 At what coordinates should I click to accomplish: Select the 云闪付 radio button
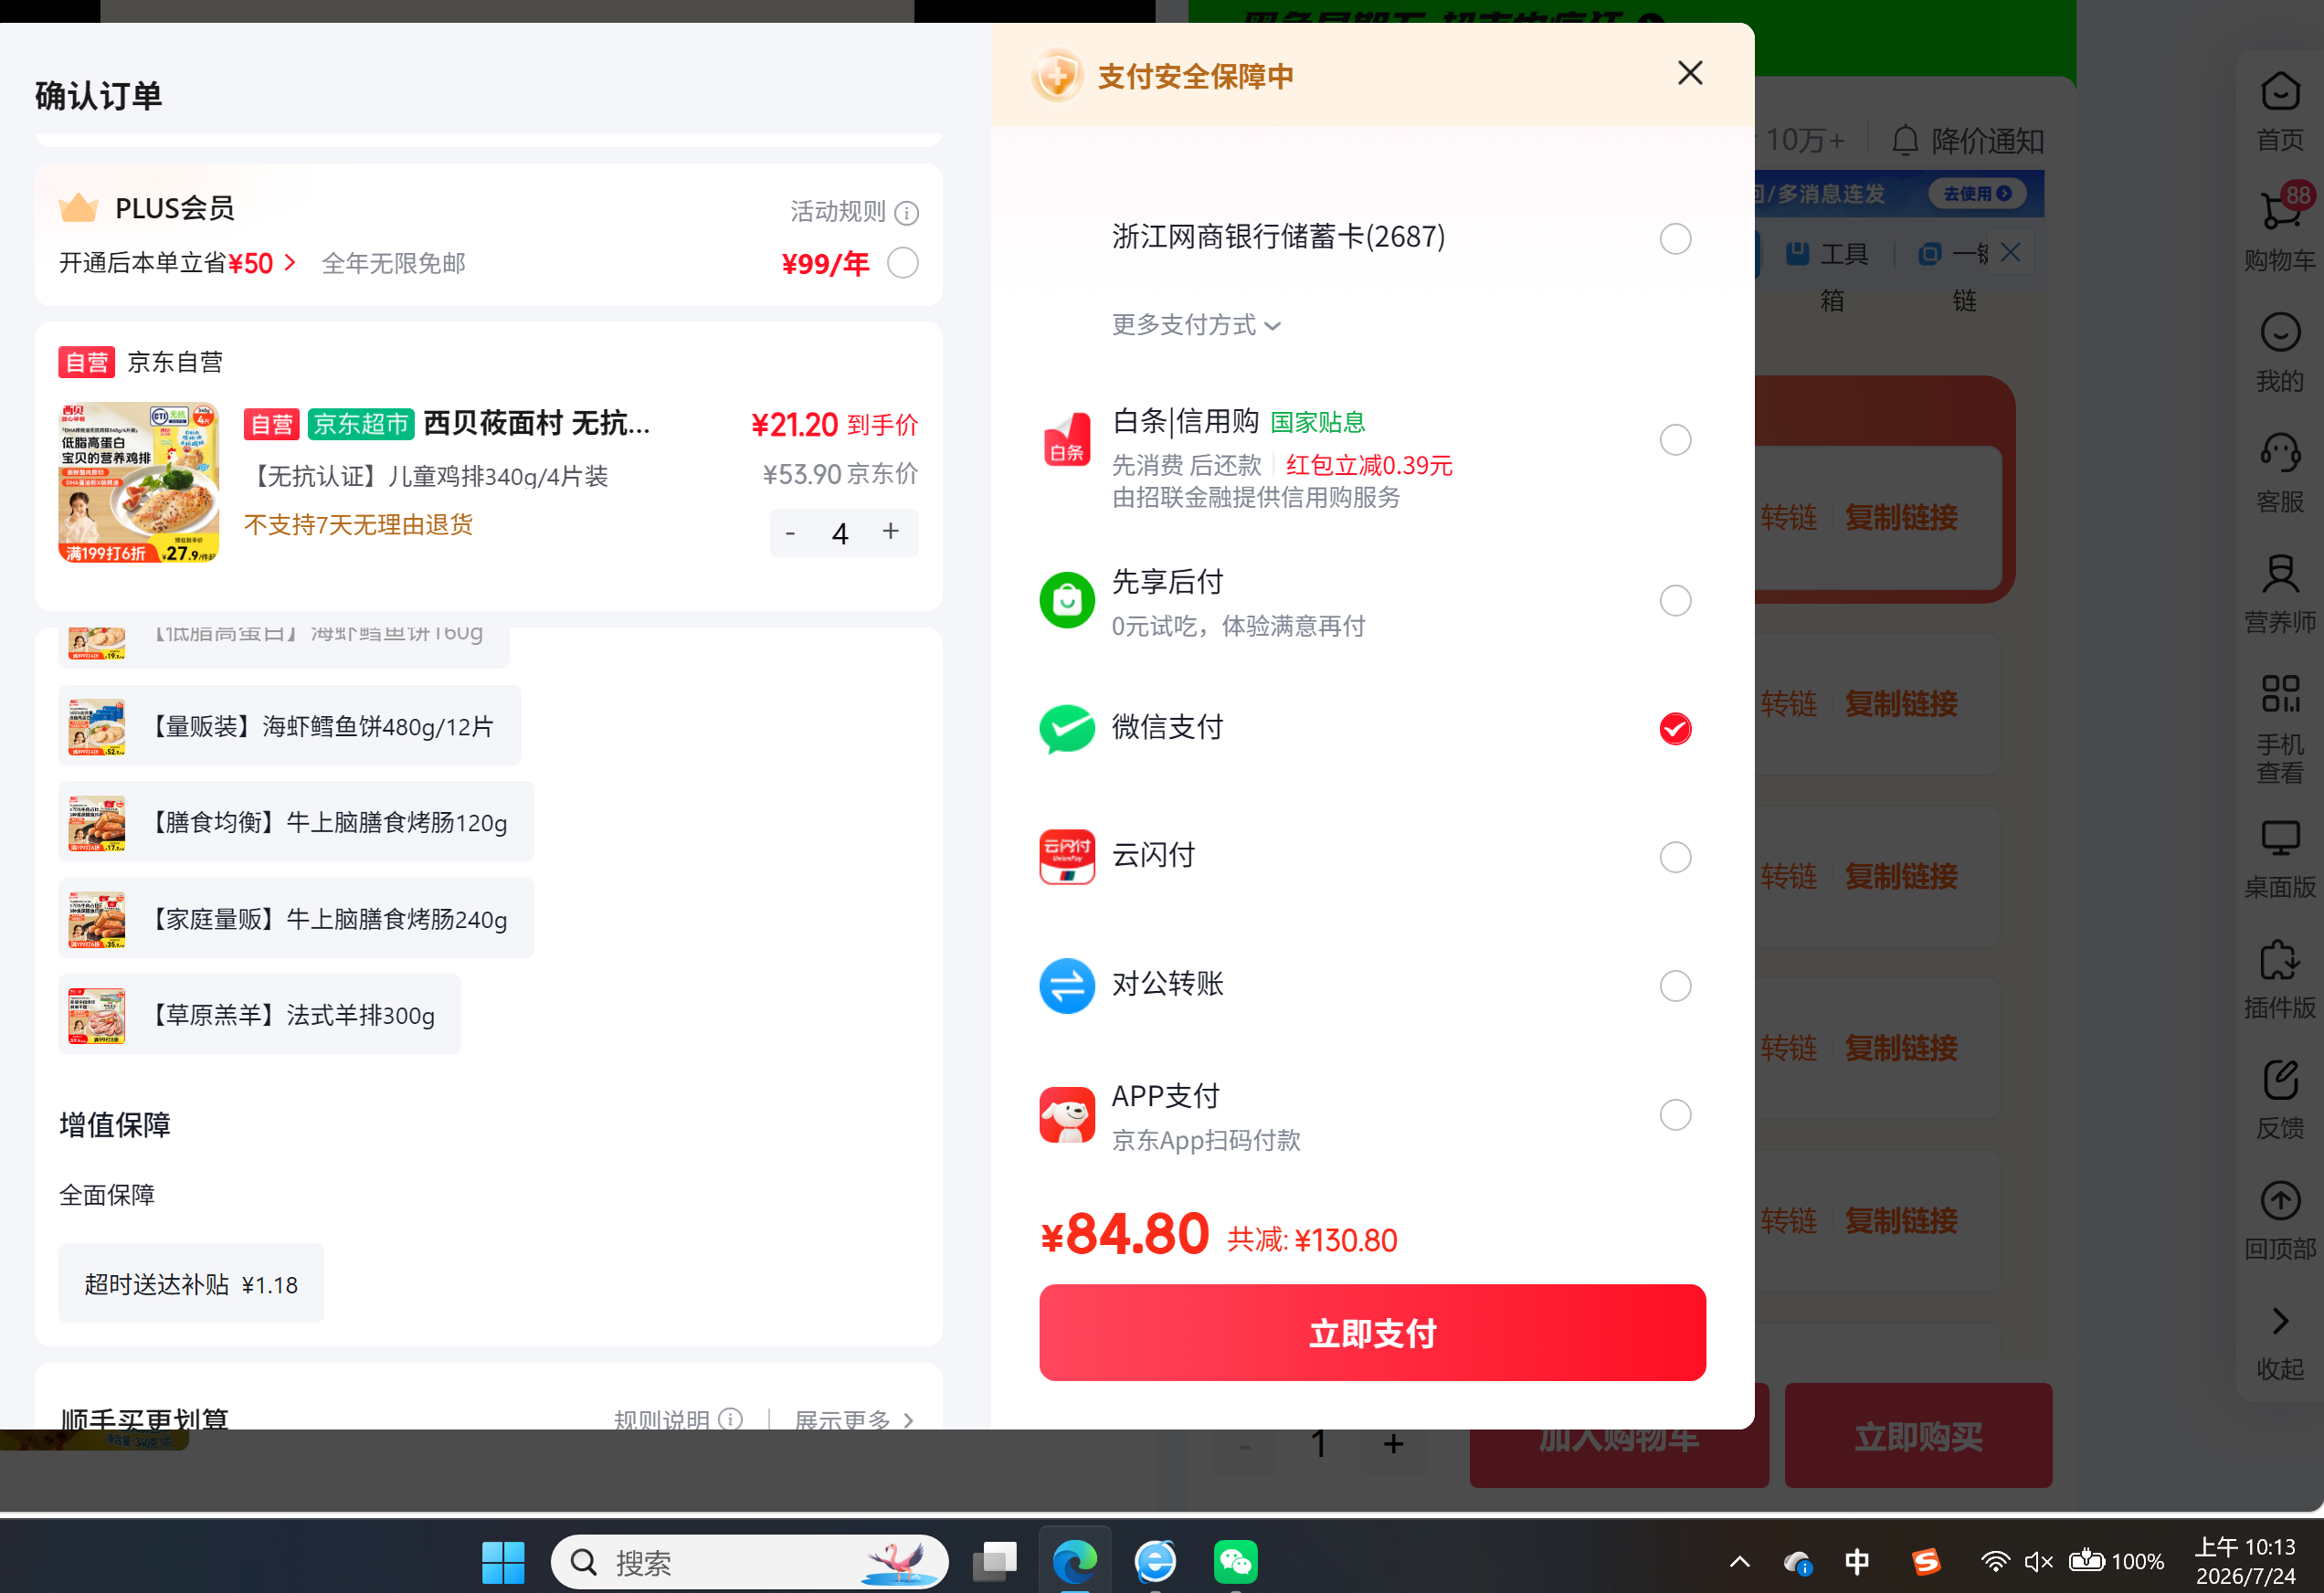click(1675, 857)
